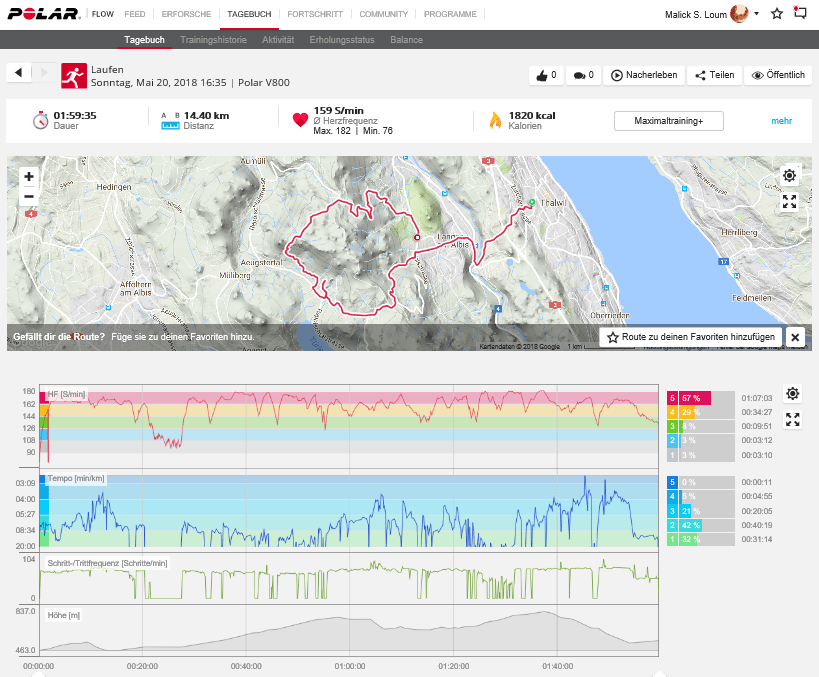Open the Maximaltraining+ training benefit box
Image resolution: width=819 pixels, height=677 pixels.
(668, 121)
